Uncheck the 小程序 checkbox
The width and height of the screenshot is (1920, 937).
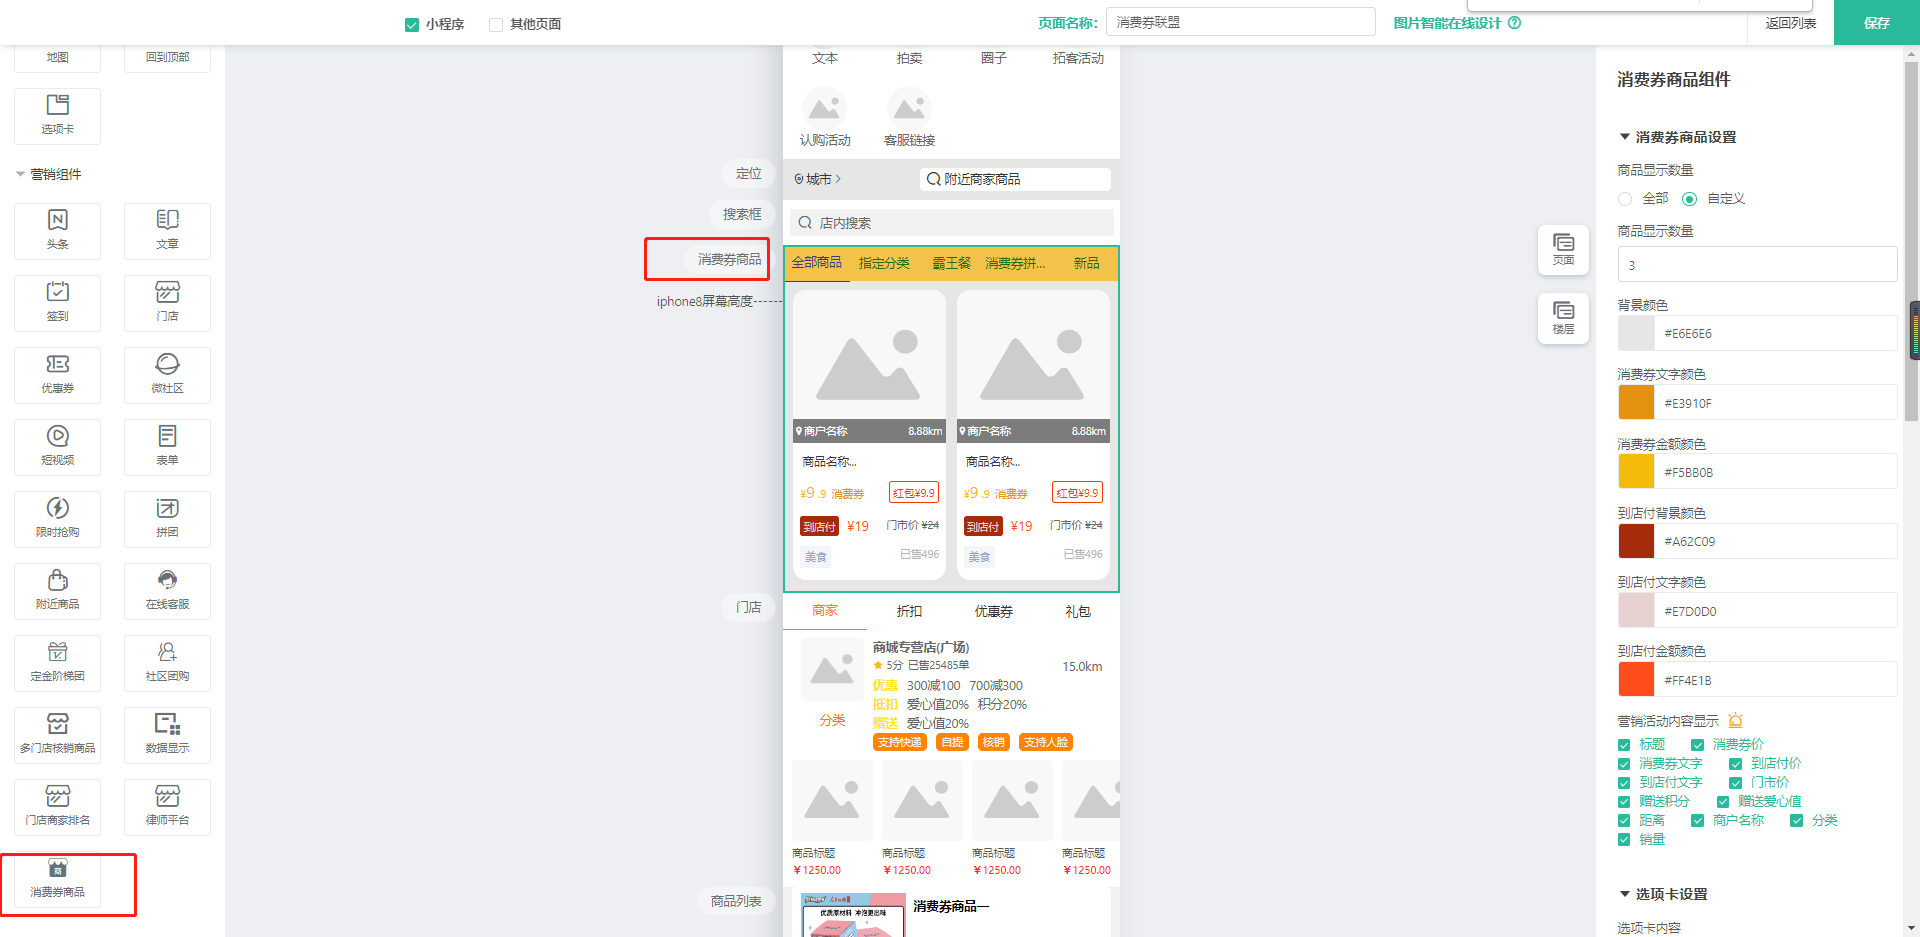click(x=412, y=24)
